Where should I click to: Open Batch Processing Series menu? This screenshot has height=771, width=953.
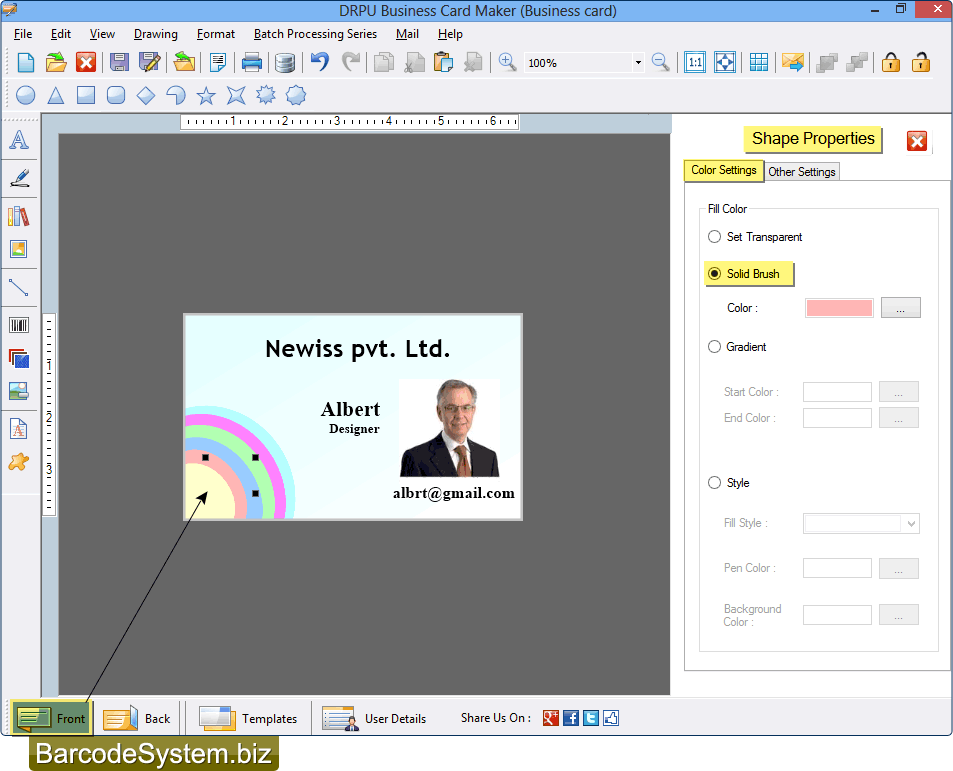(315, 34)
